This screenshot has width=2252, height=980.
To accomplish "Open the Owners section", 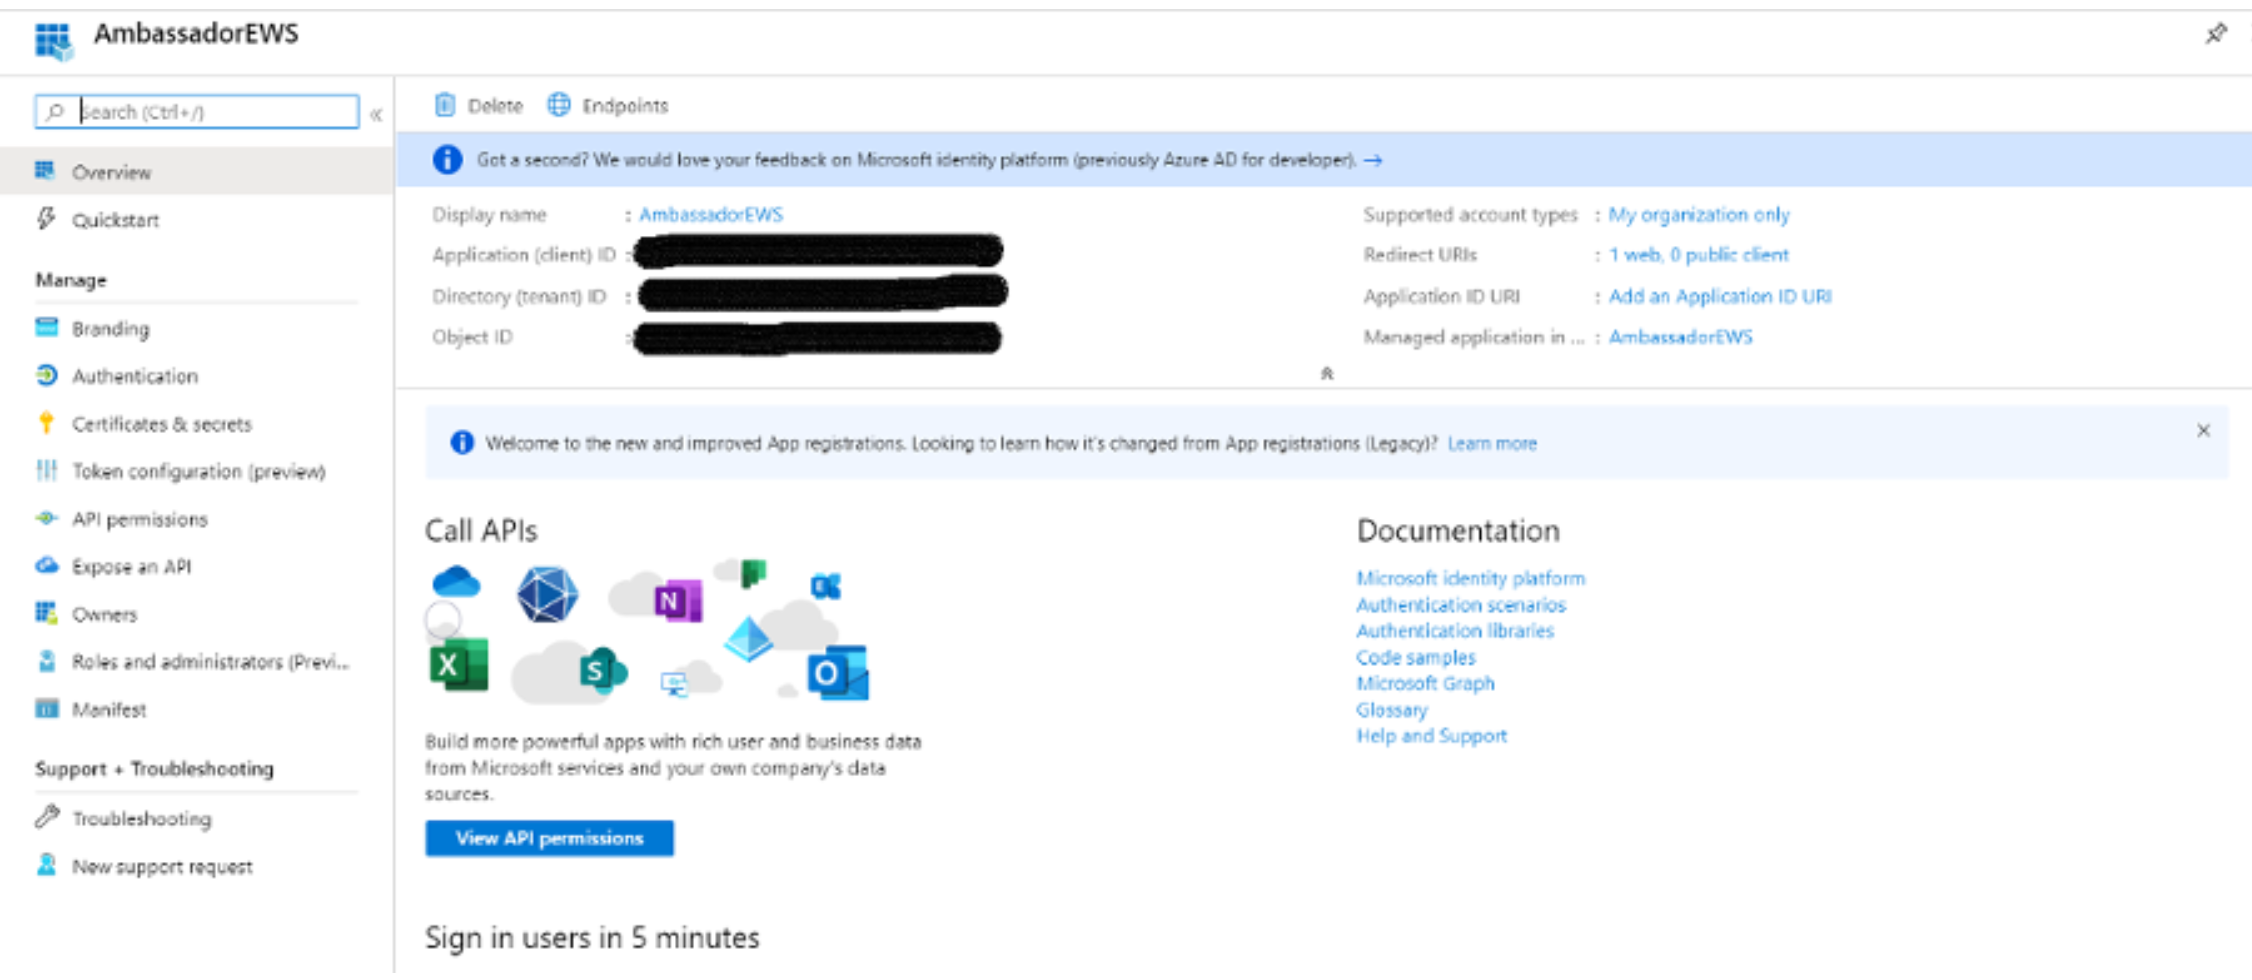I will [x=104, y=613].
